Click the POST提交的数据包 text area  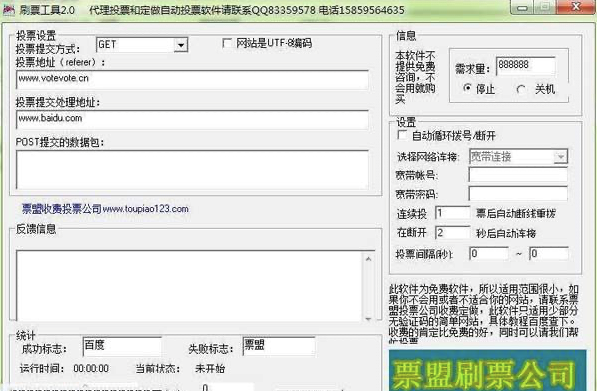[x=192, y=170]
